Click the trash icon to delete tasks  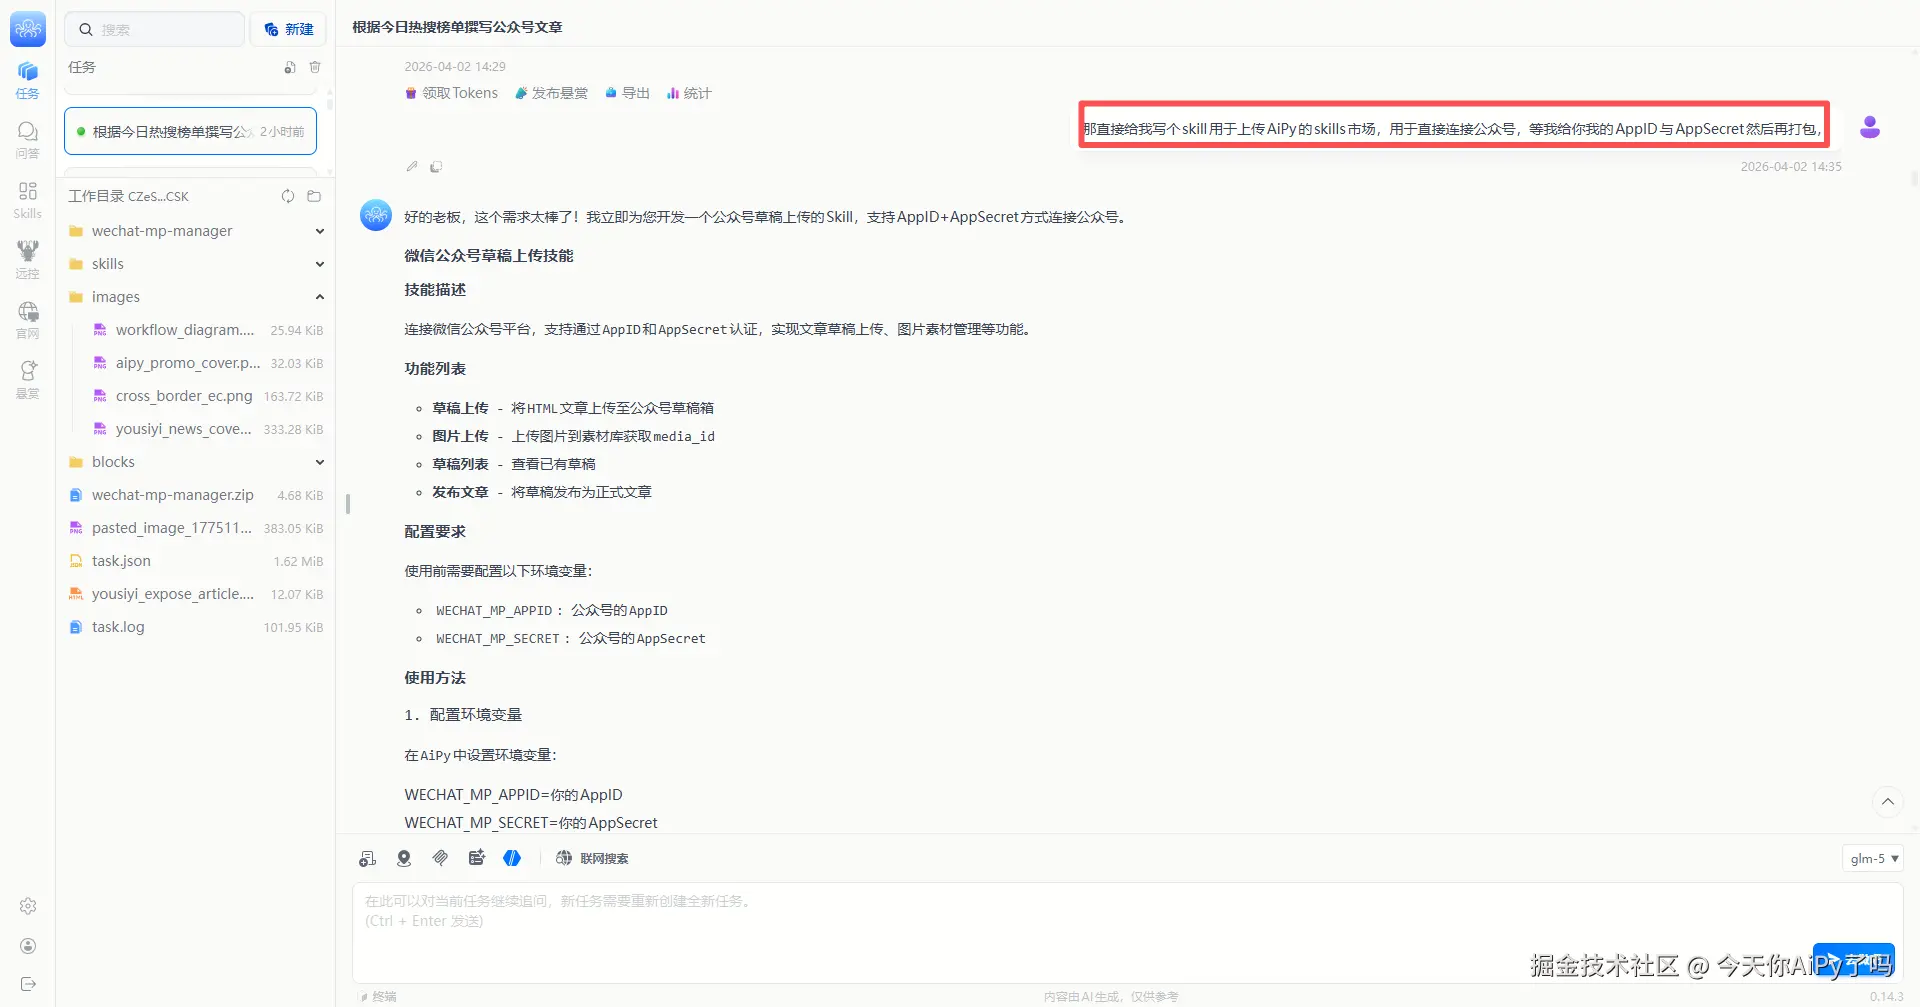point(315,67)
